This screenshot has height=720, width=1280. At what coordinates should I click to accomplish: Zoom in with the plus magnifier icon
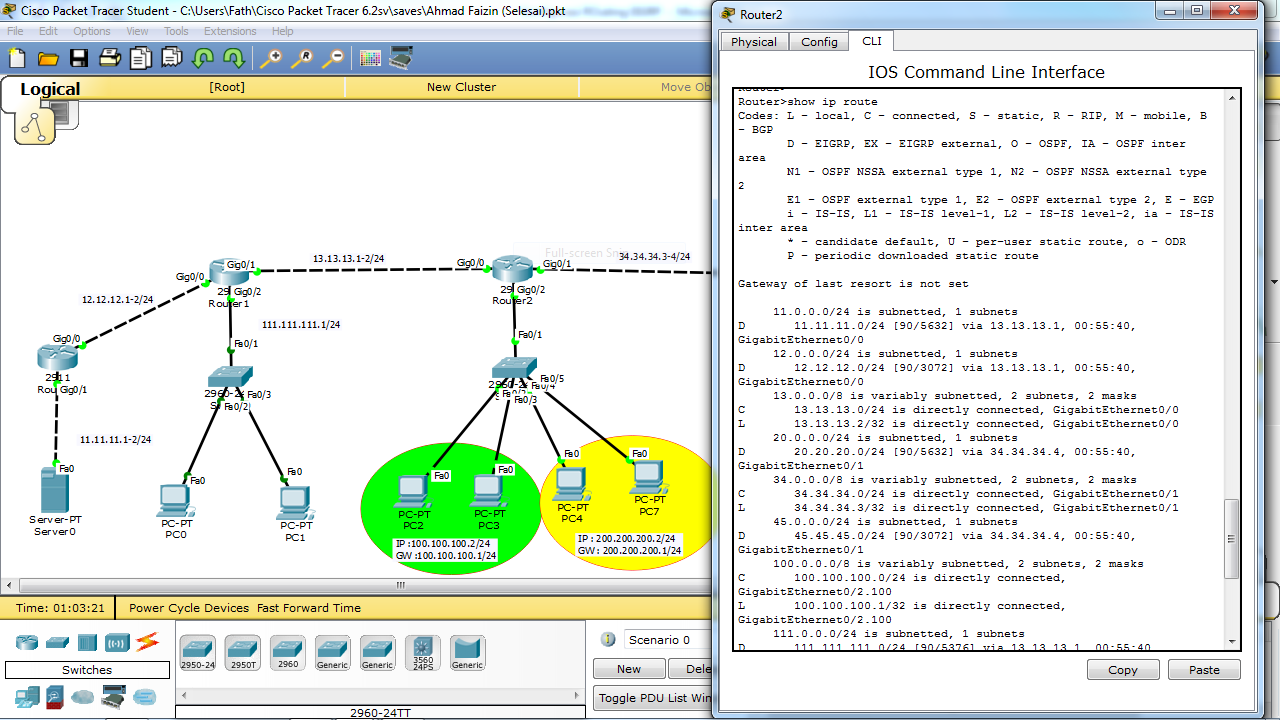pos(270,58)
